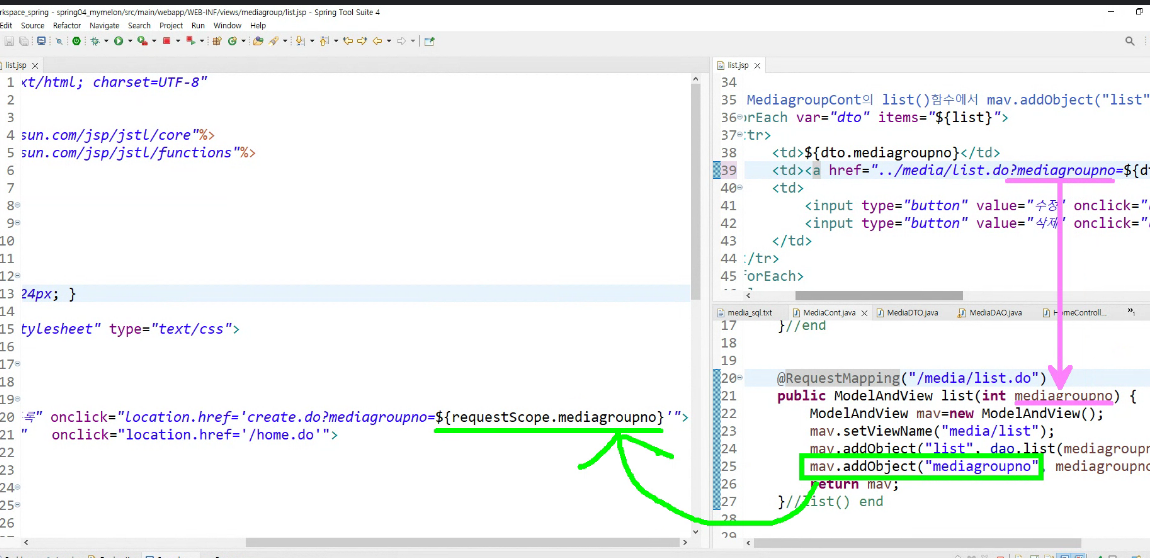This screenshot has height=558, width=1150.
Task: Open the Navigate menu
Action: tap(103, 25)
